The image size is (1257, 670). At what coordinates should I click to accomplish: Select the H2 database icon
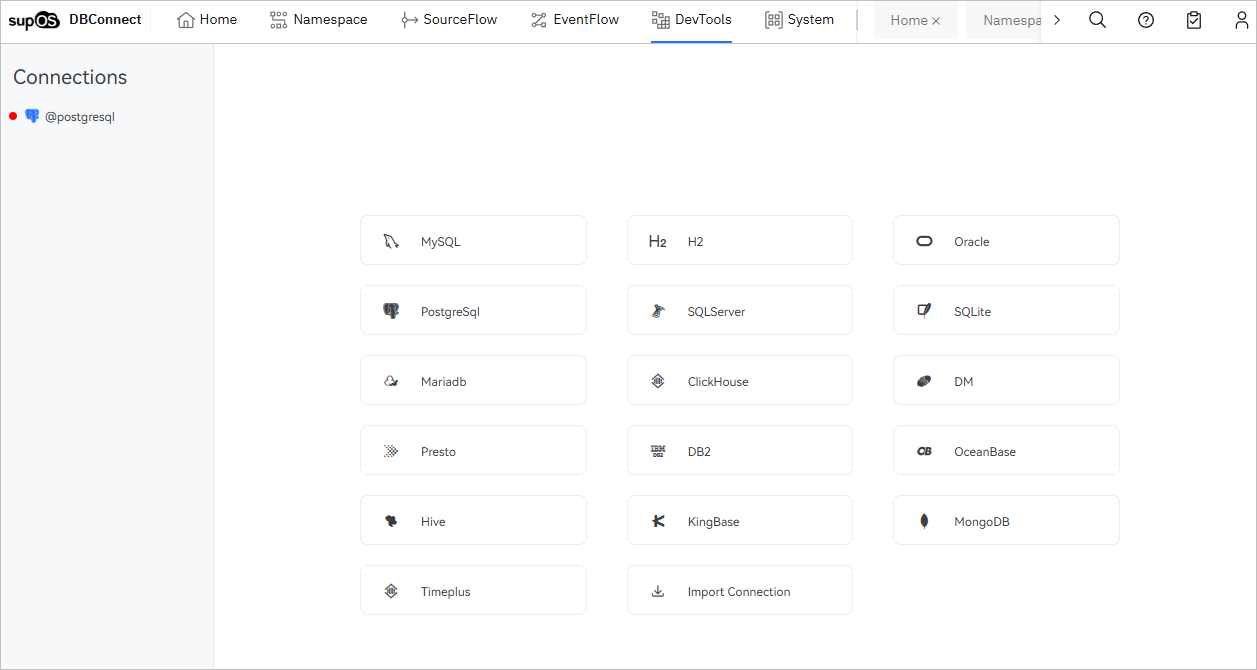(x=657, y=241)
